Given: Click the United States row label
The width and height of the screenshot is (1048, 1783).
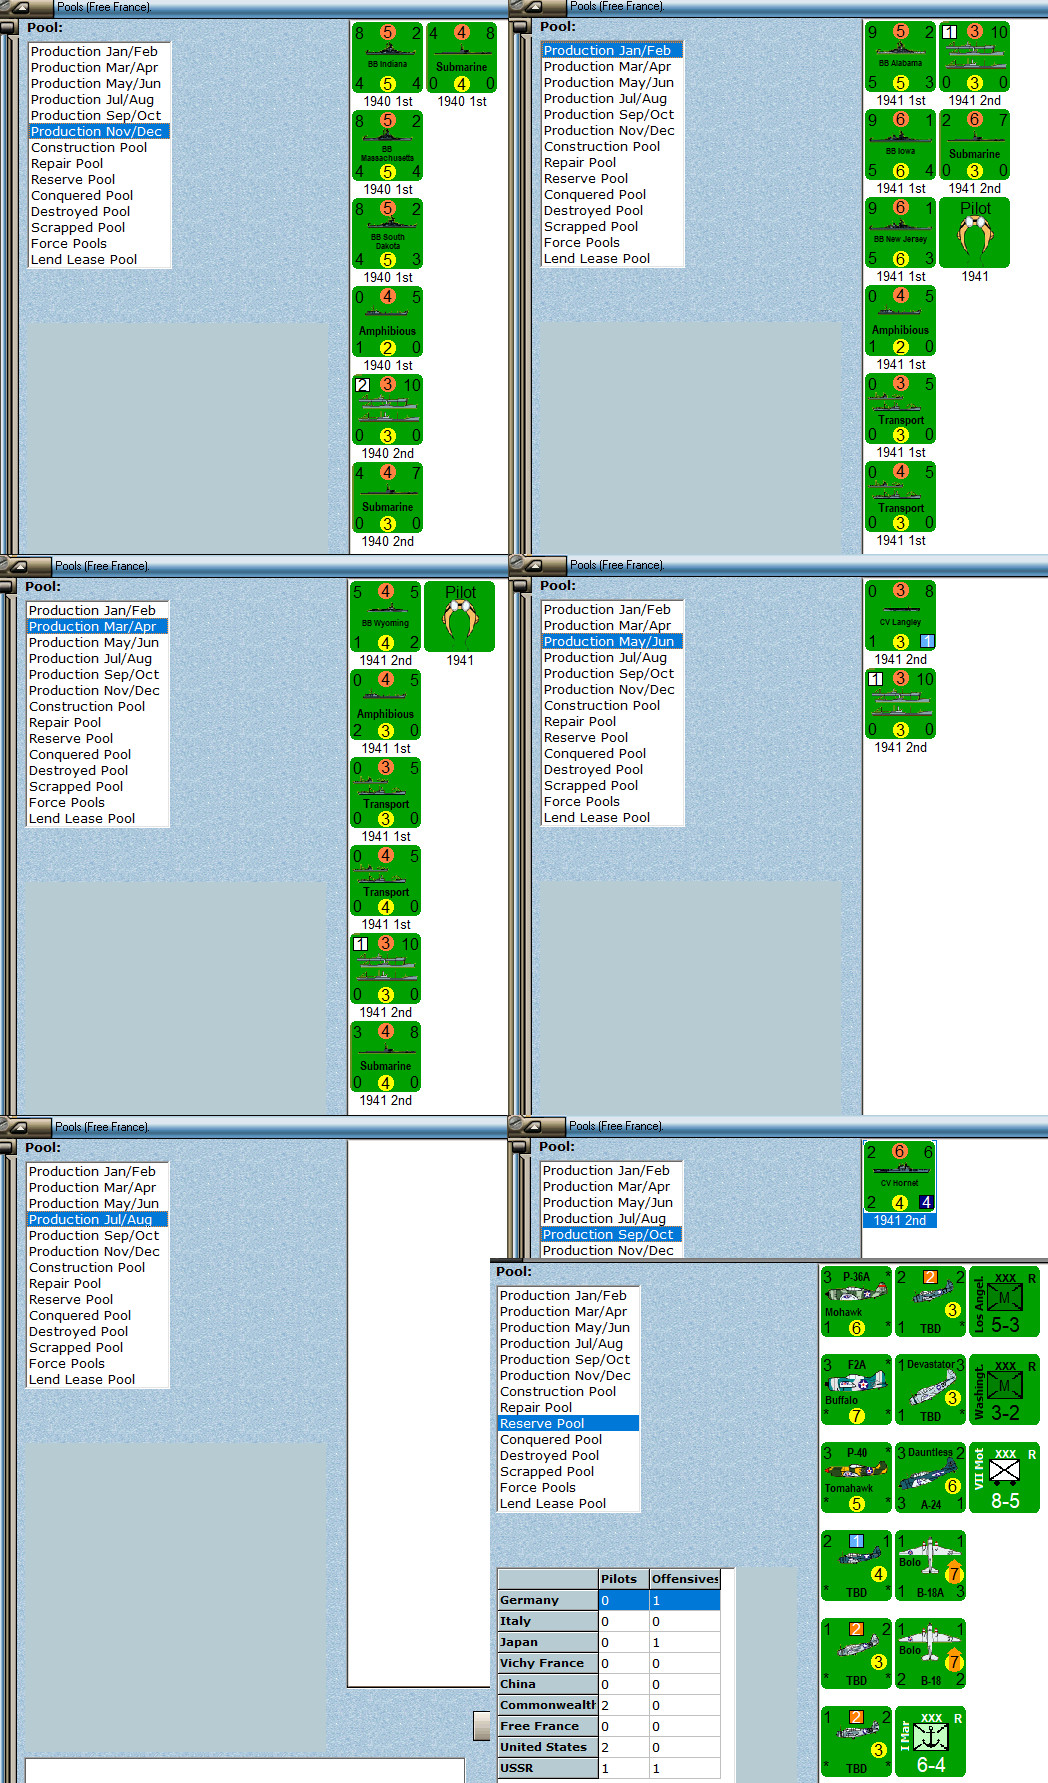Looking at the screenshot, I should coord(548,1747).
